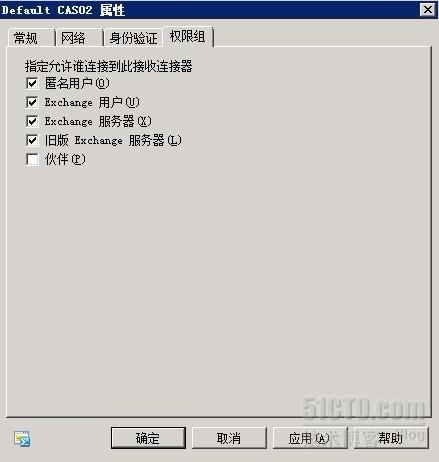The image size is (439, 462).
Task: Switch to the 常规 tab
Action: pyautogui.click(x=31, y=38)
